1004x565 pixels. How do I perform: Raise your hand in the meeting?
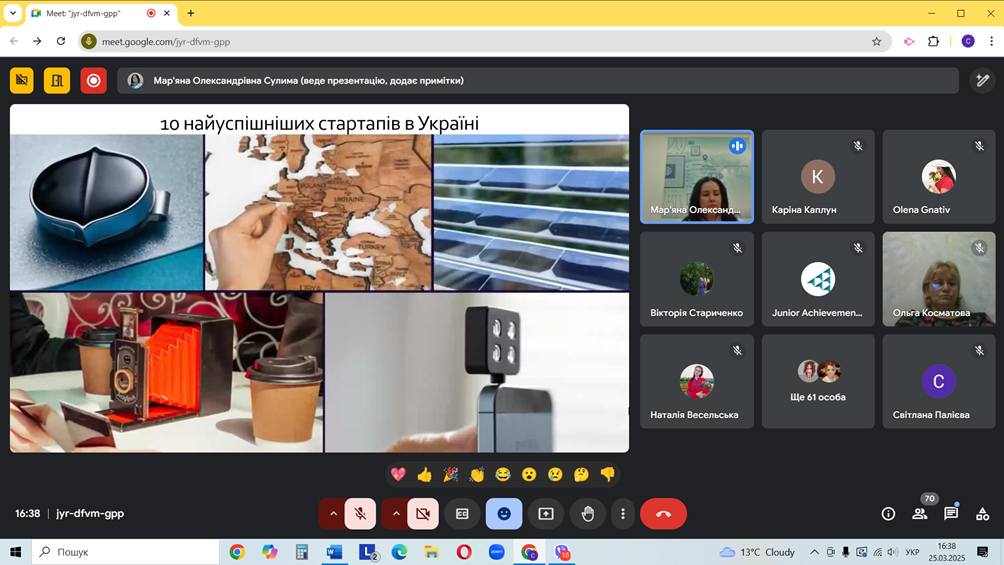click(588, 514)
